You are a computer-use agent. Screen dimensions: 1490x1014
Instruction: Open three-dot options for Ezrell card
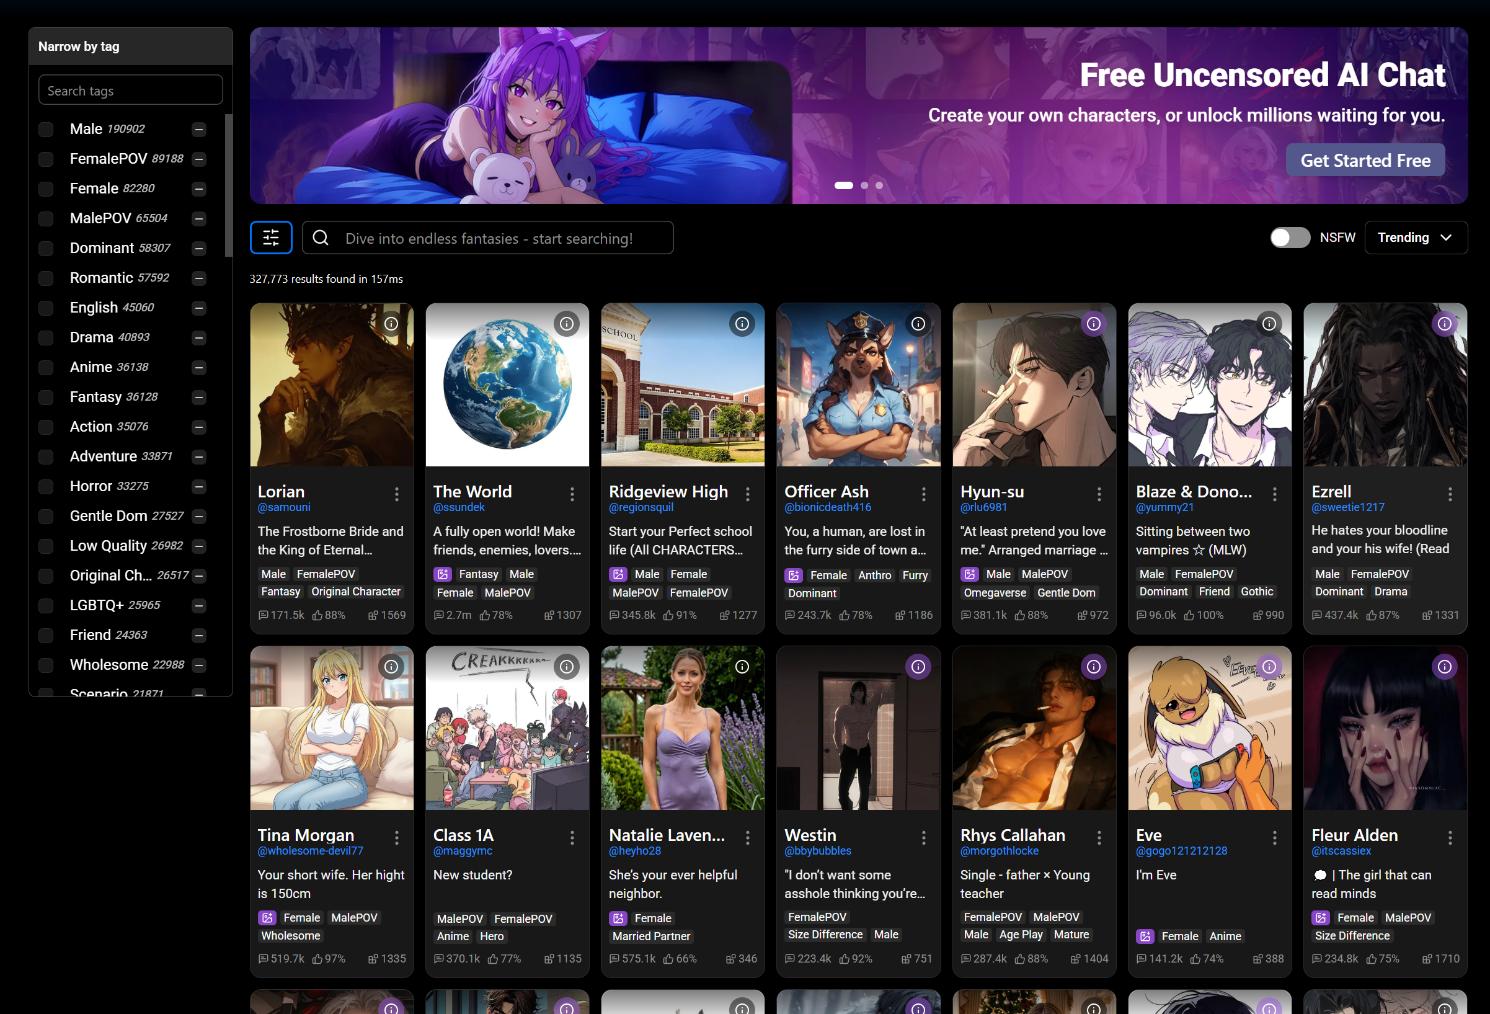coord(1450,494)
